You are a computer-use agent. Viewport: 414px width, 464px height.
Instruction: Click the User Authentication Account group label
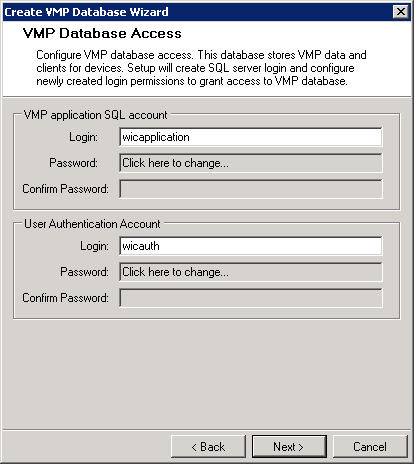[x=92, y=224]
